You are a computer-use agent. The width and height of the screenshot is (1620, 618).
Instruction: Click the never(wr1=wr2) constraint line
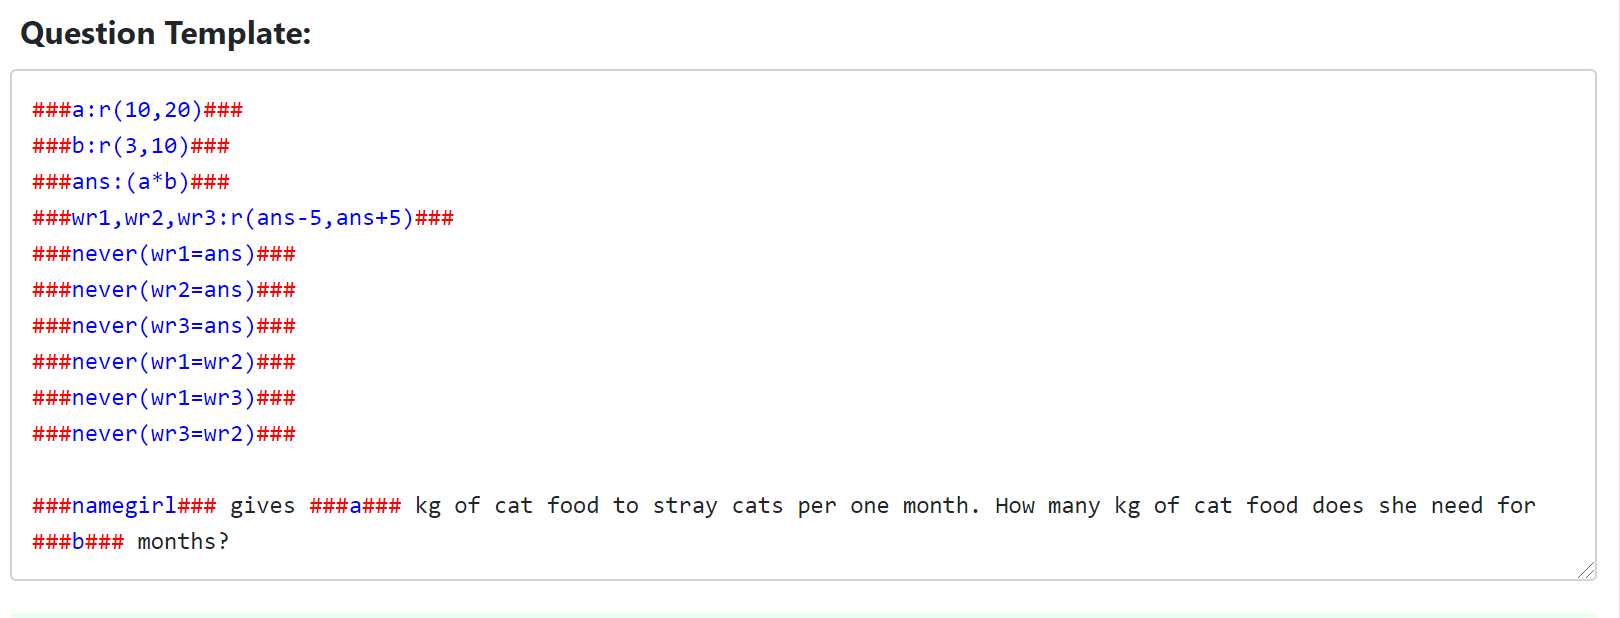(x=164, y=362)
